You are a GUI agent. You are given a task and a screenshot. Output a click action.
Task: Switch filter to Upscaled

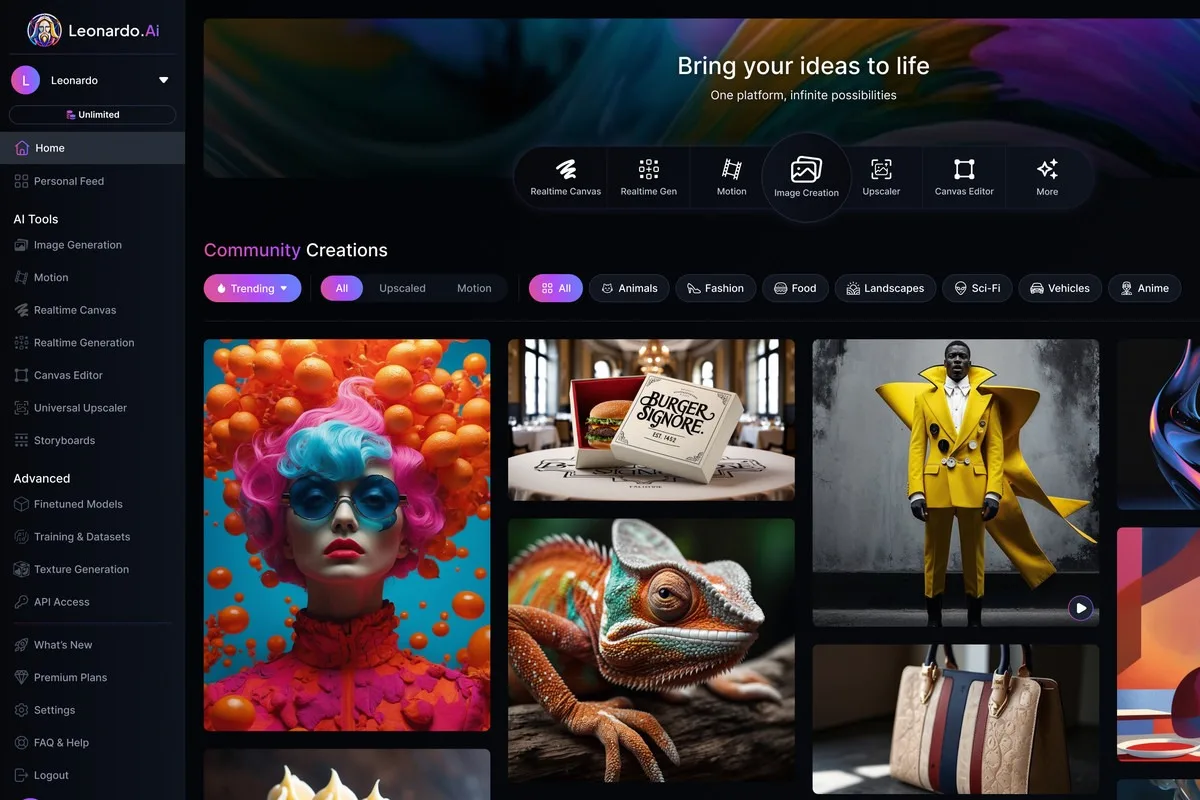402,288
